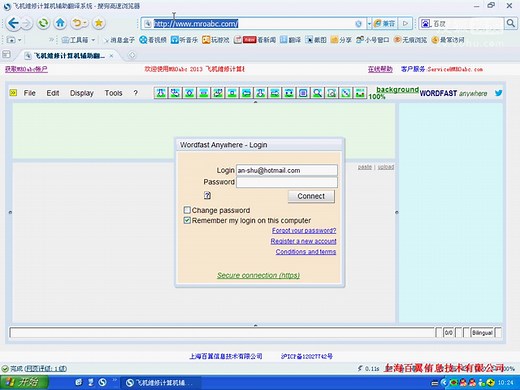
Task: Click the bottom panel collapse arrow handle
Action: coord(256,325)
